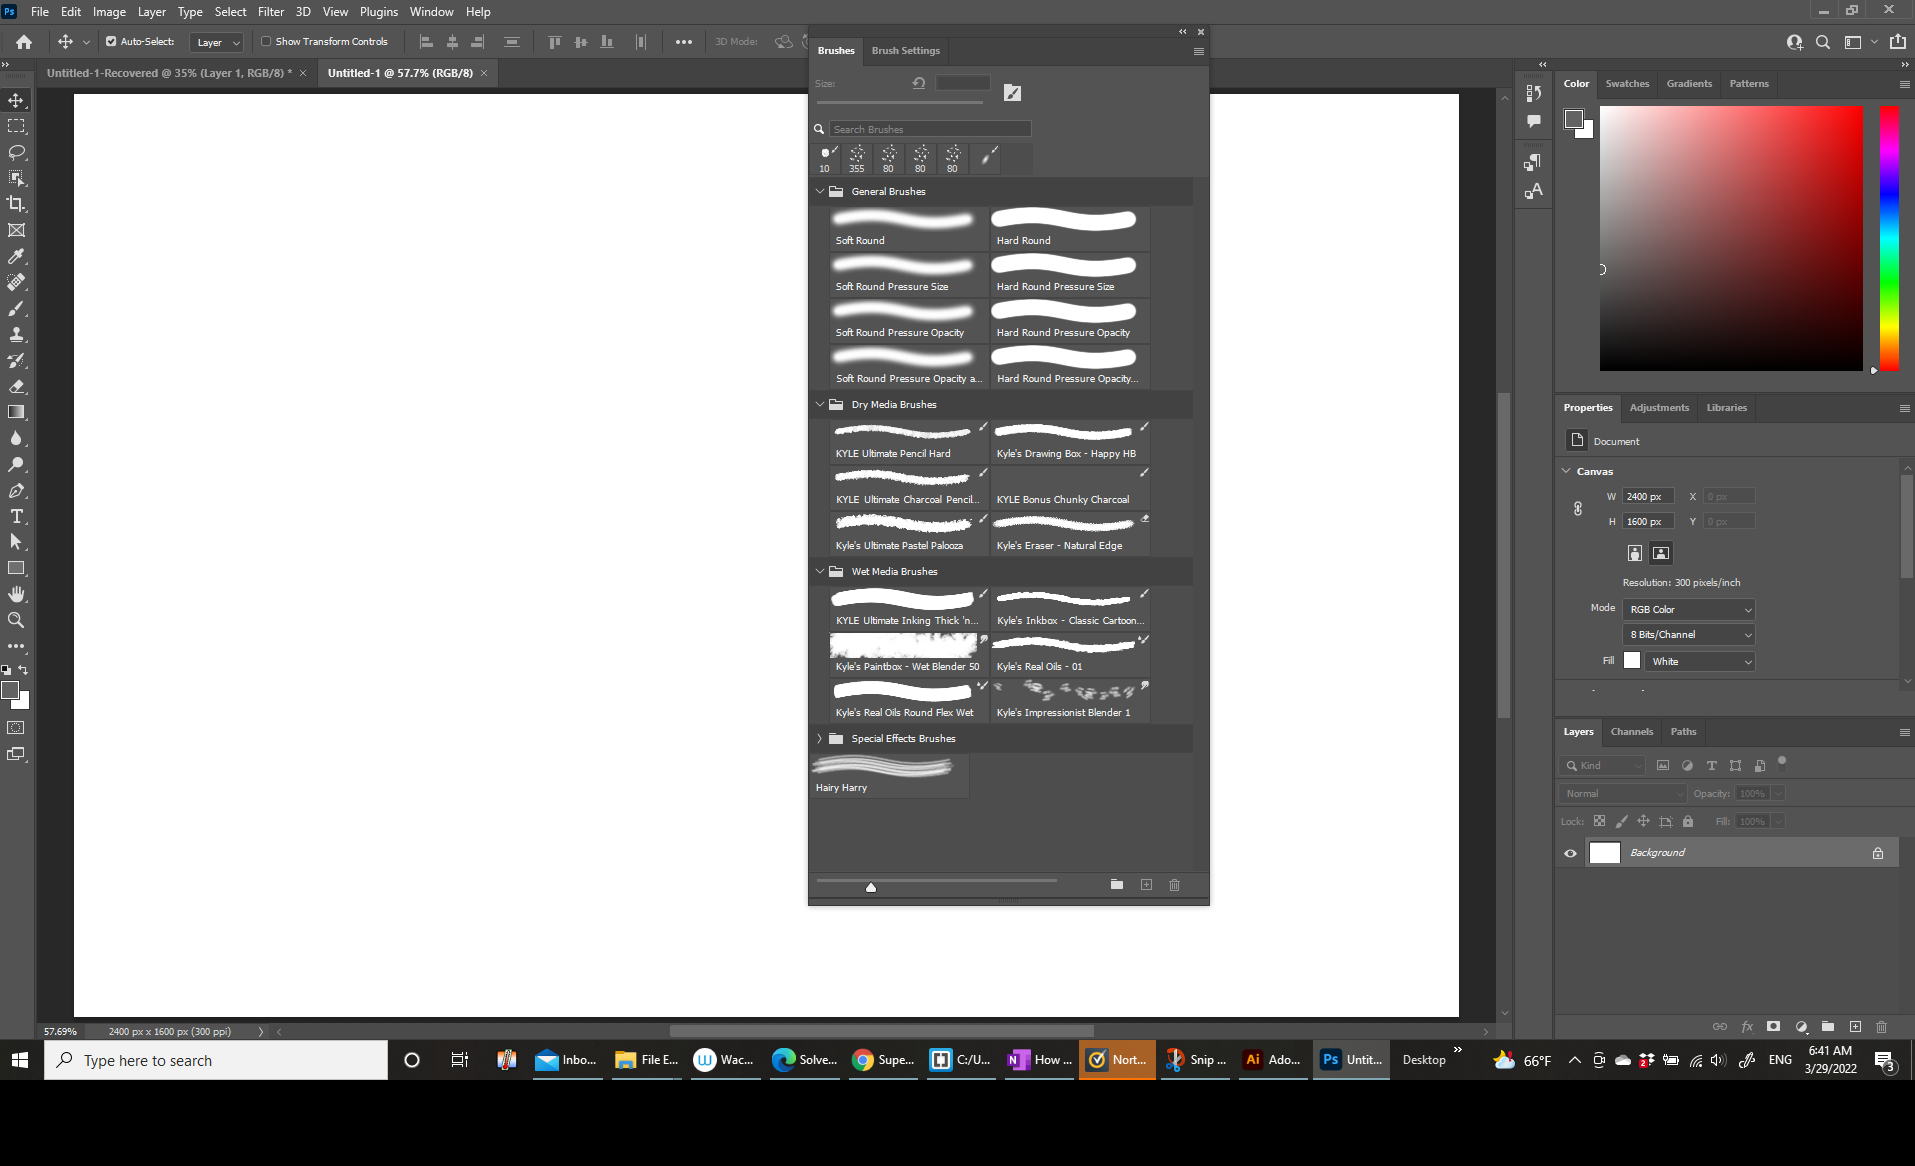Screen dimensions: 1915x1166
Task: Open the Filter menu
Action: click(x=270, y=11)
